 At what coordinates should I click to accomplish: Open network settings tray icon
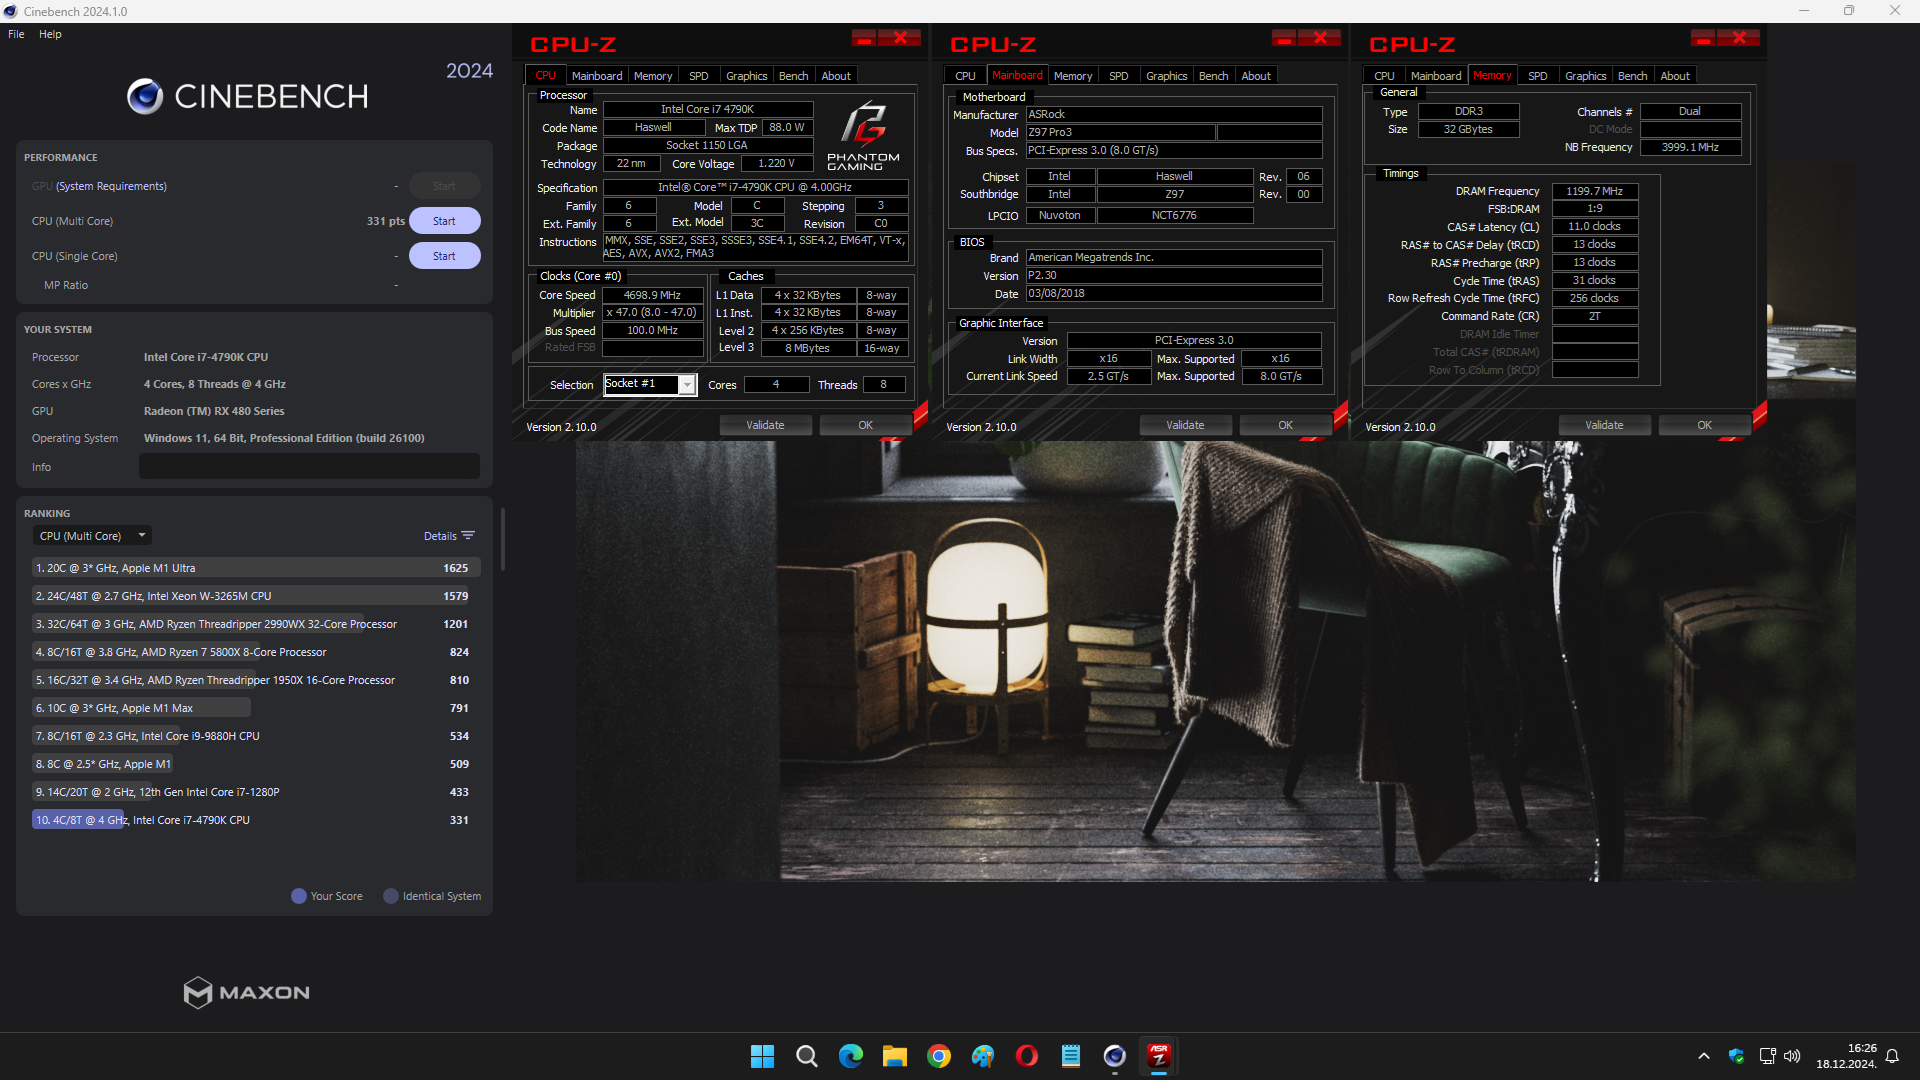point(1767,1056)
